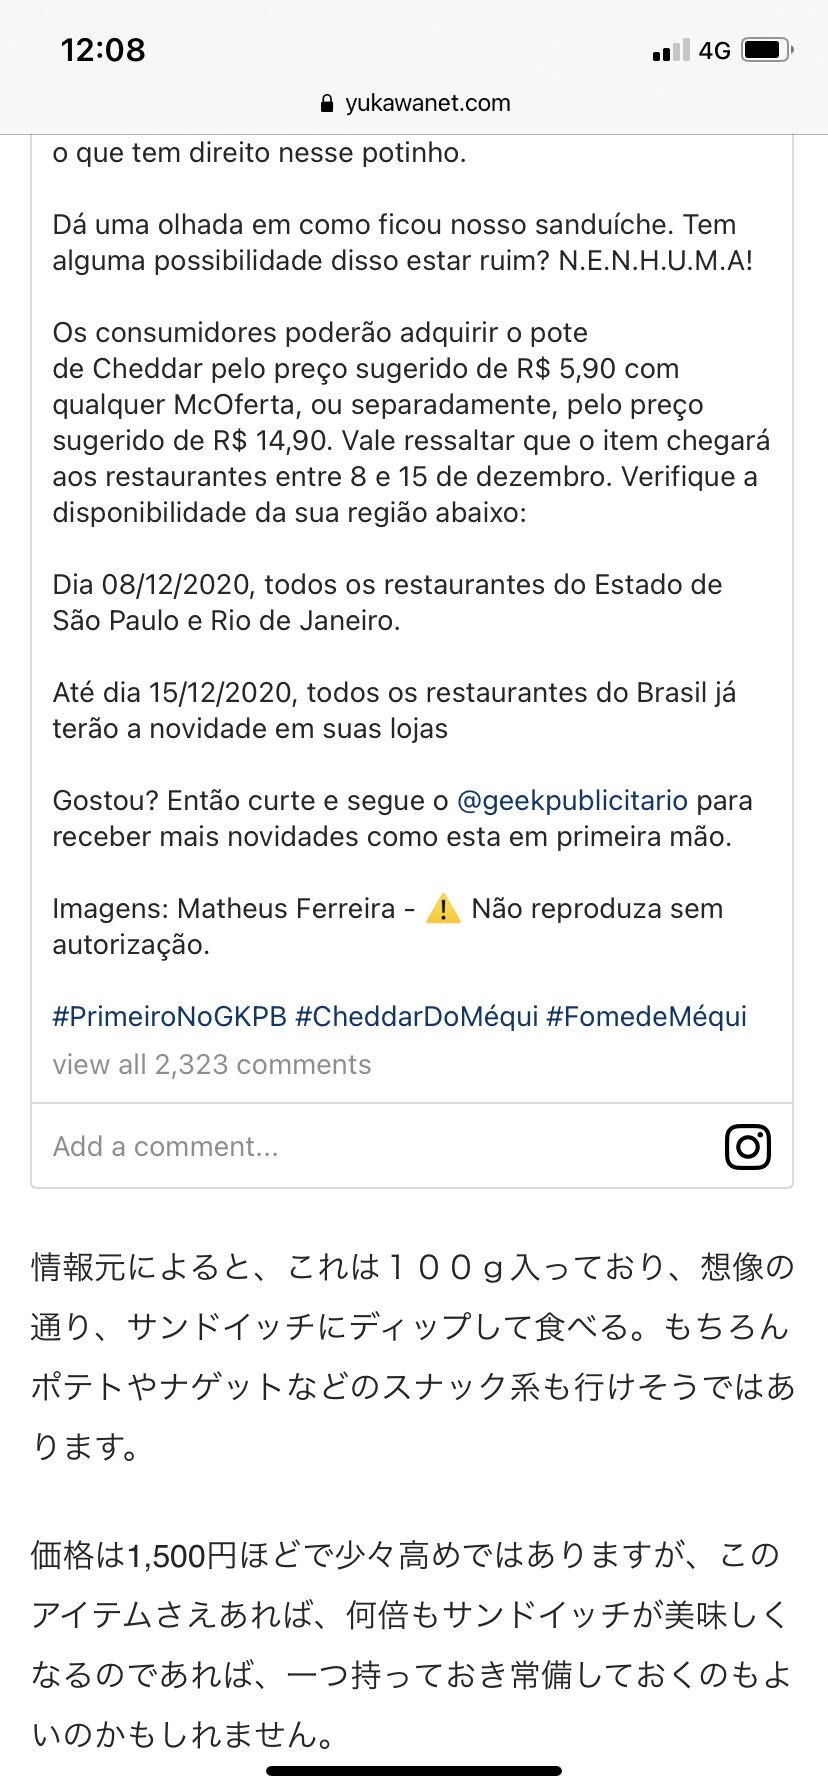This screenshot has height=1792, width=828.
Task: Tap the yukawanet.com address bar
Action: 414,103
